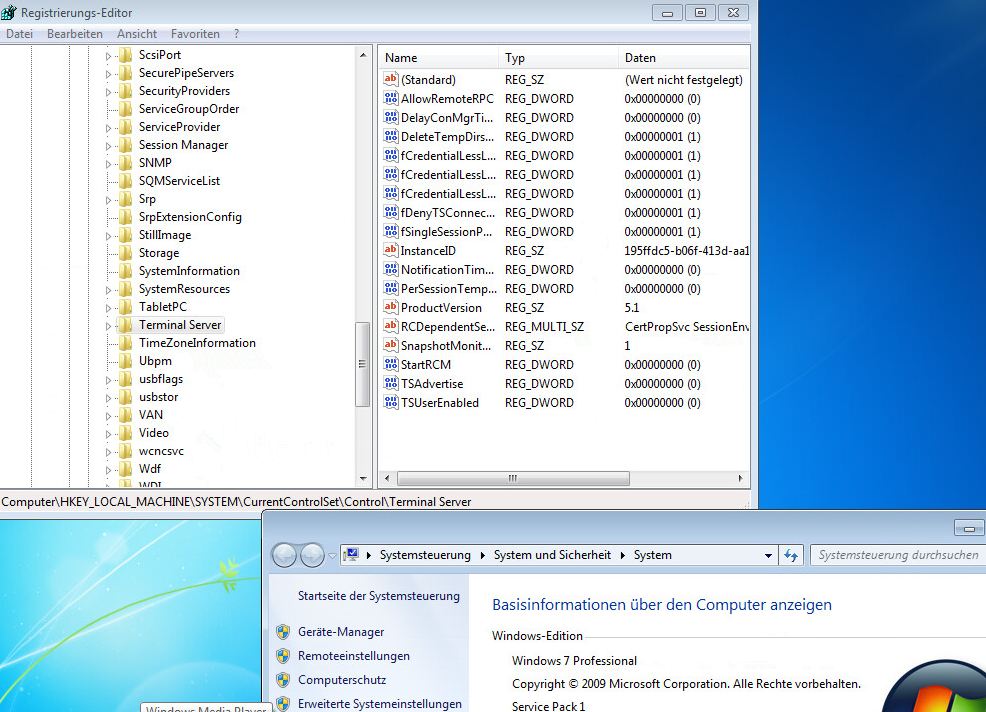The height and width of the screenshot is (712, 986).
Task: Click the TSAdvertise DWORD icon
Action: click(391, 383)
